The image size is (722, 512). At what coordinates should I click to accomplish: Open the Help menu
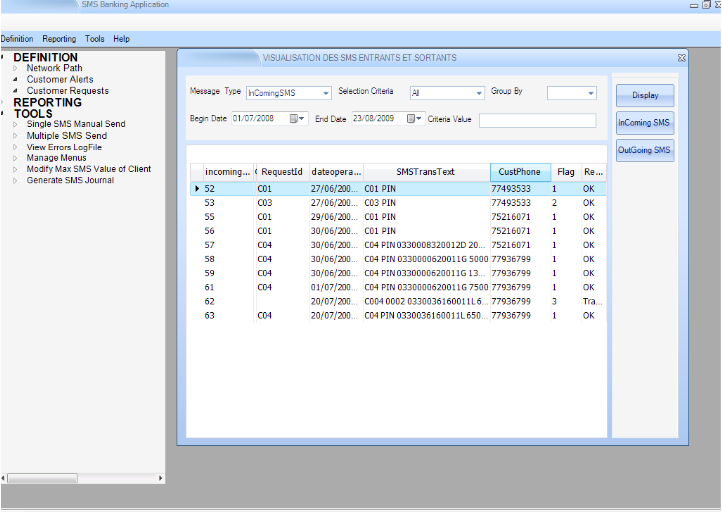point(121,39)
